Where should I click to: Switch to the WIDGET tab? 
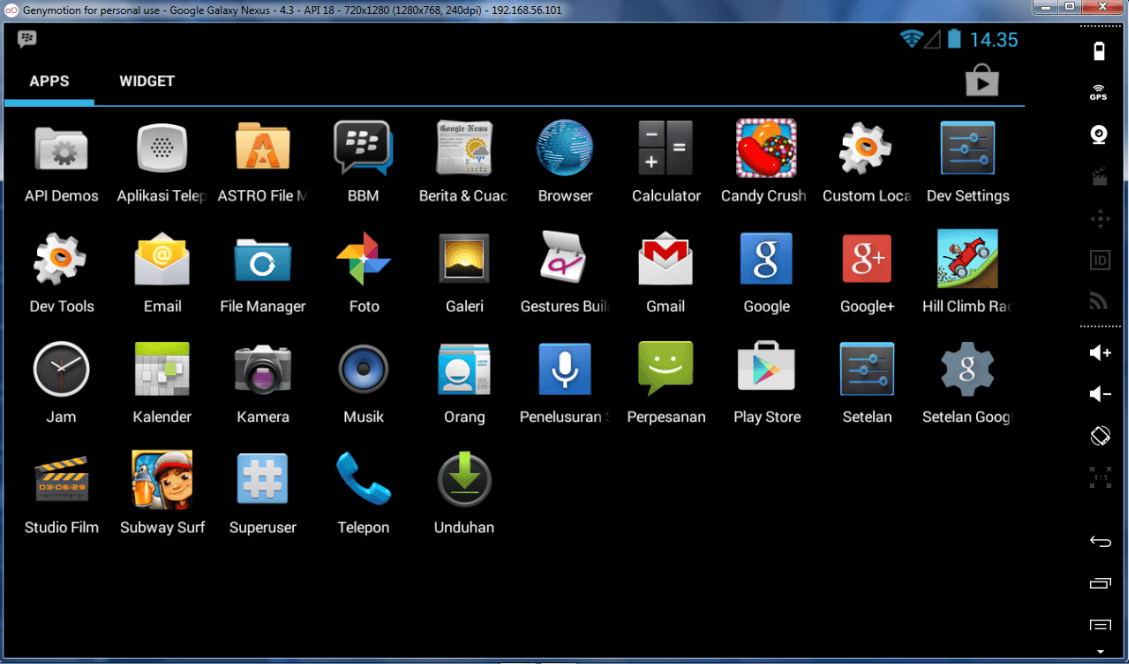coord(147,81)
